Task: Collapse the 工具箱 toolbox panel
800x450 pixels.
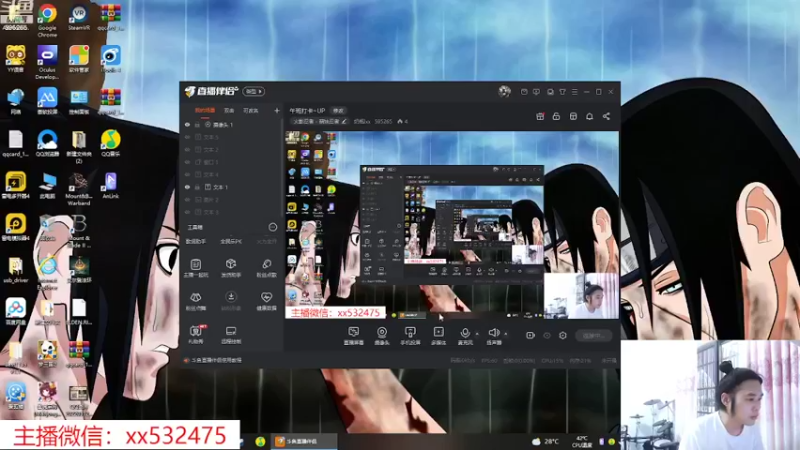Action: (272, 227)
